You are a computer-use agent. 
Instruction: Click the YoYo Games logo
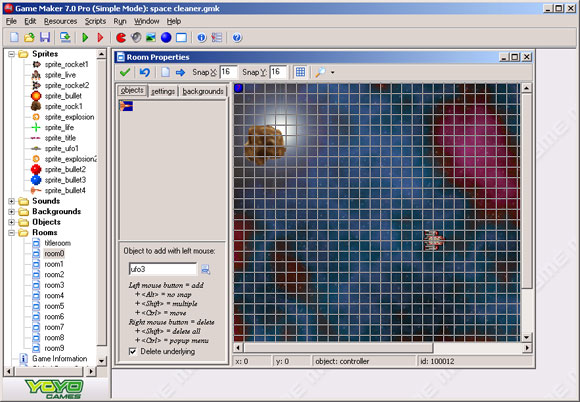[54, 389]
